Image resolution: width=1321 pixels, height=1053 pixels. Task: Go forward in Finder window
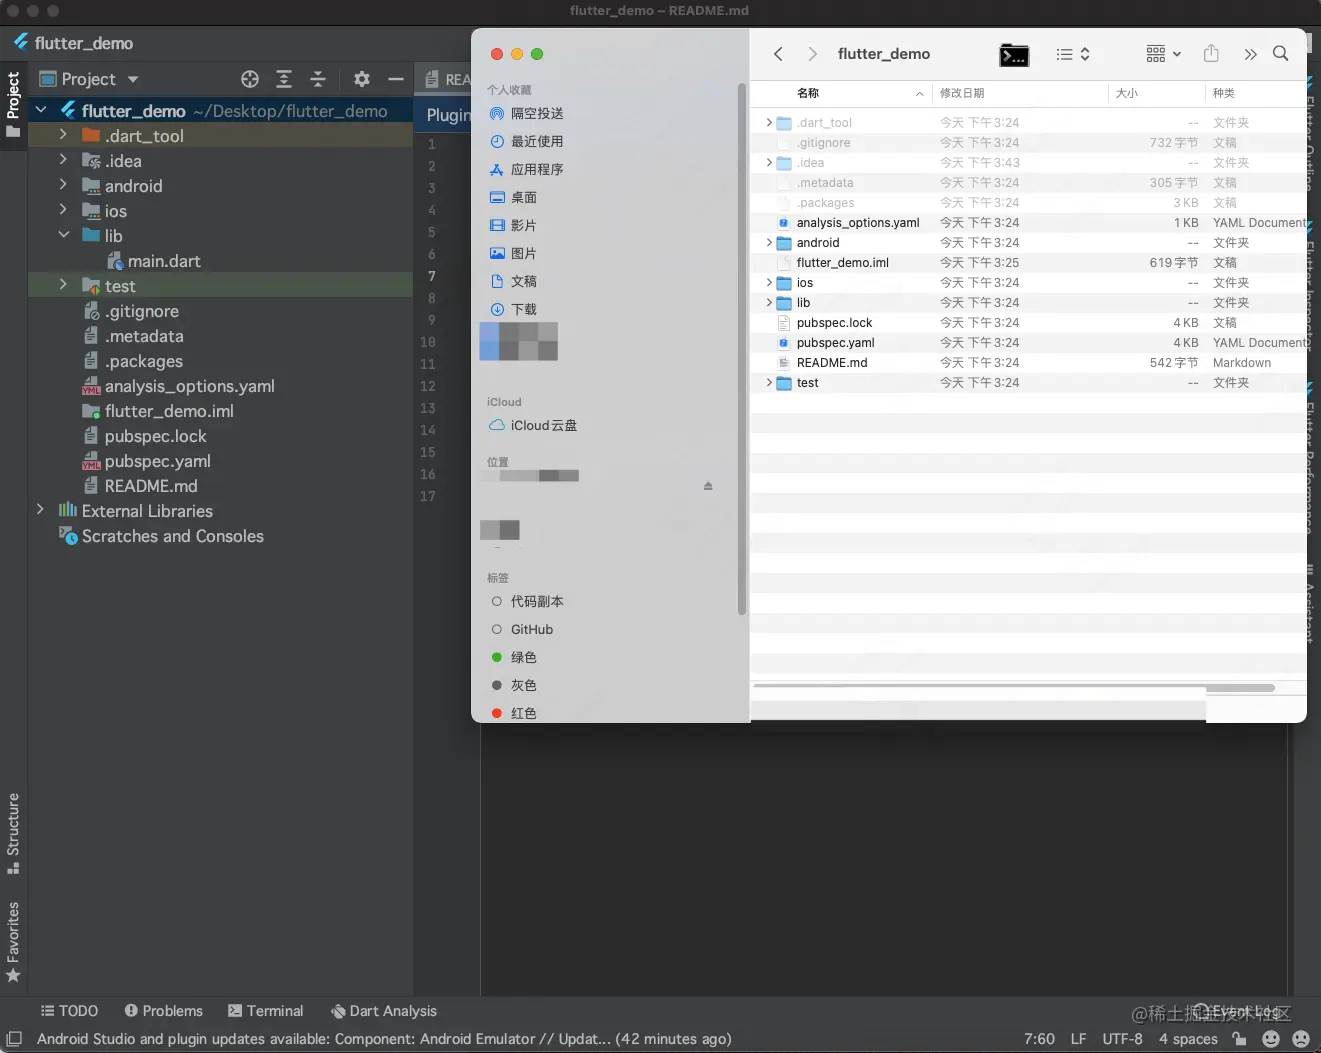click(812, 54)
